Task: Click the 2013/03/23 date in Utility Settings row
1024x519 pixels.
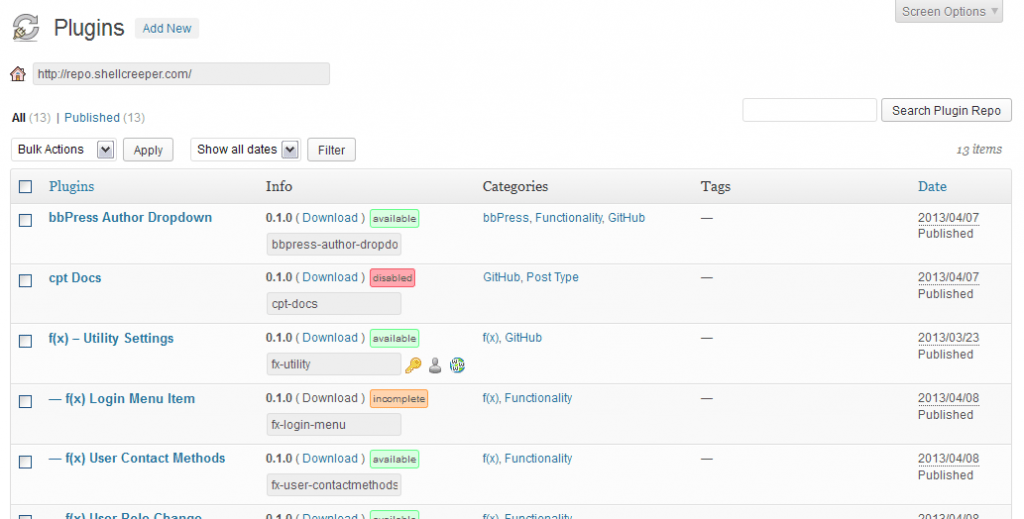Action: pyautogui.click(x=948, y=338)
